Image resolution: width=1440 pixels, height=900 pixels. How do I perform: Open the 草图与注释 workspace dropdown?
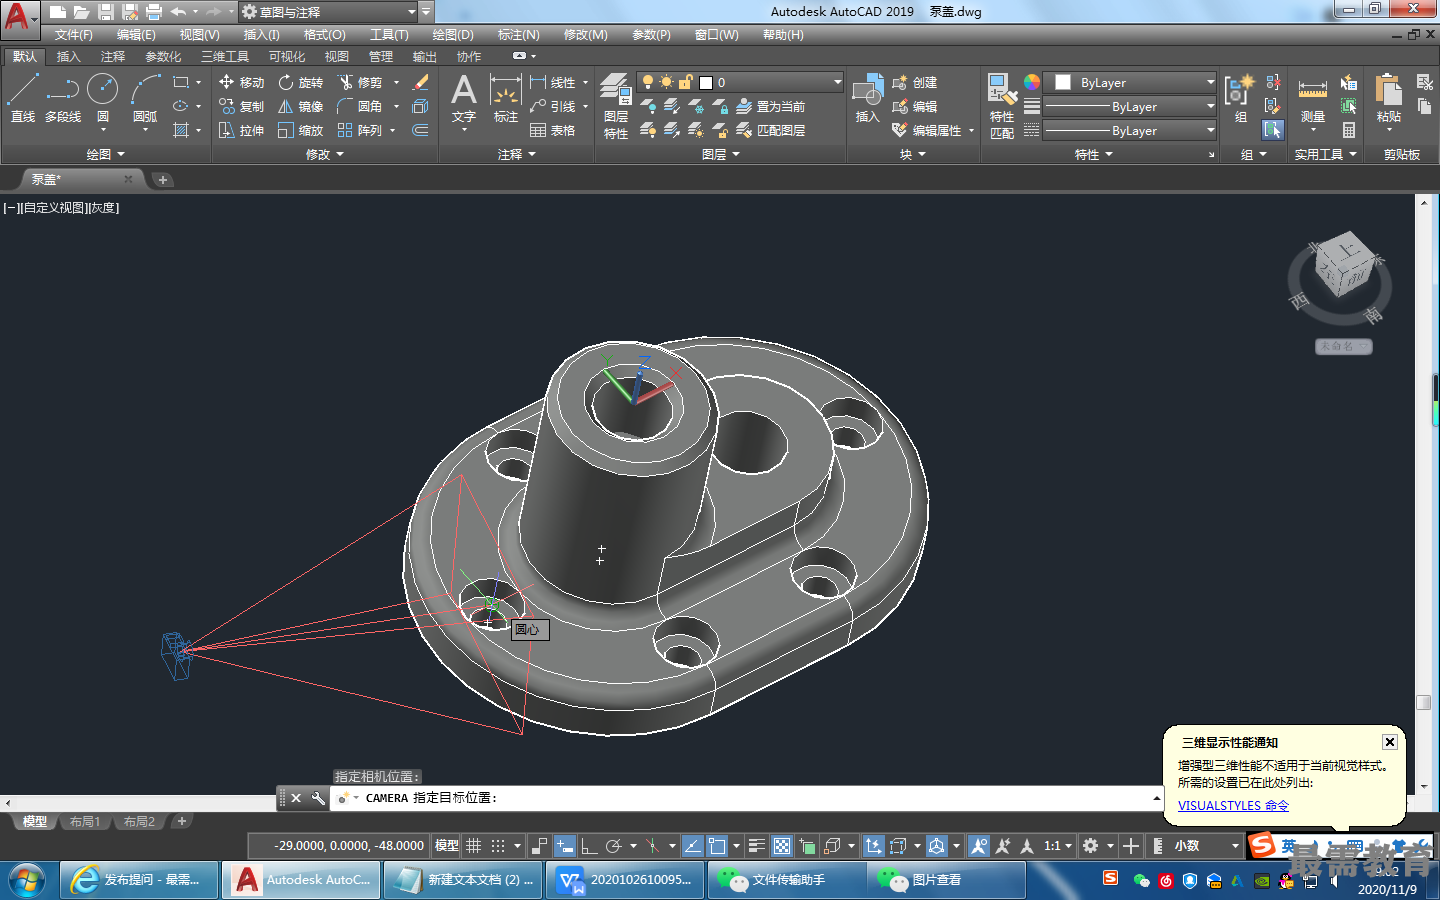328,12
